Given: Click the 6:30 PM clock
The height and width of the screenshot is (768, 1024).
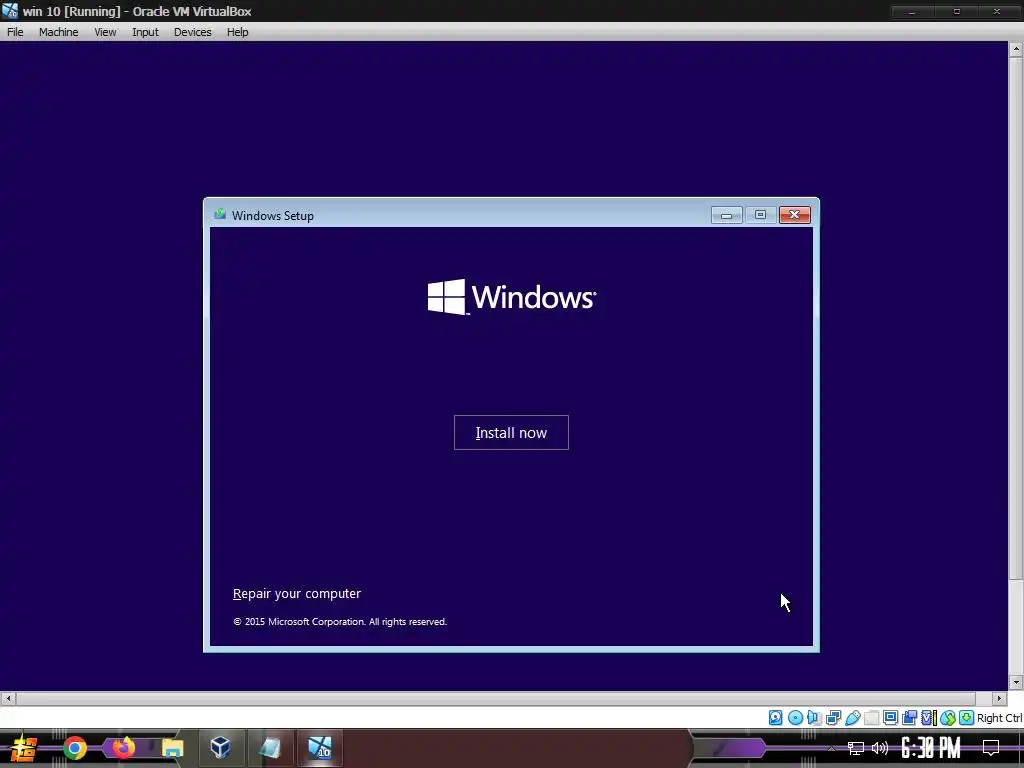Looking at the screenshot, I should [x=931, y=748].
